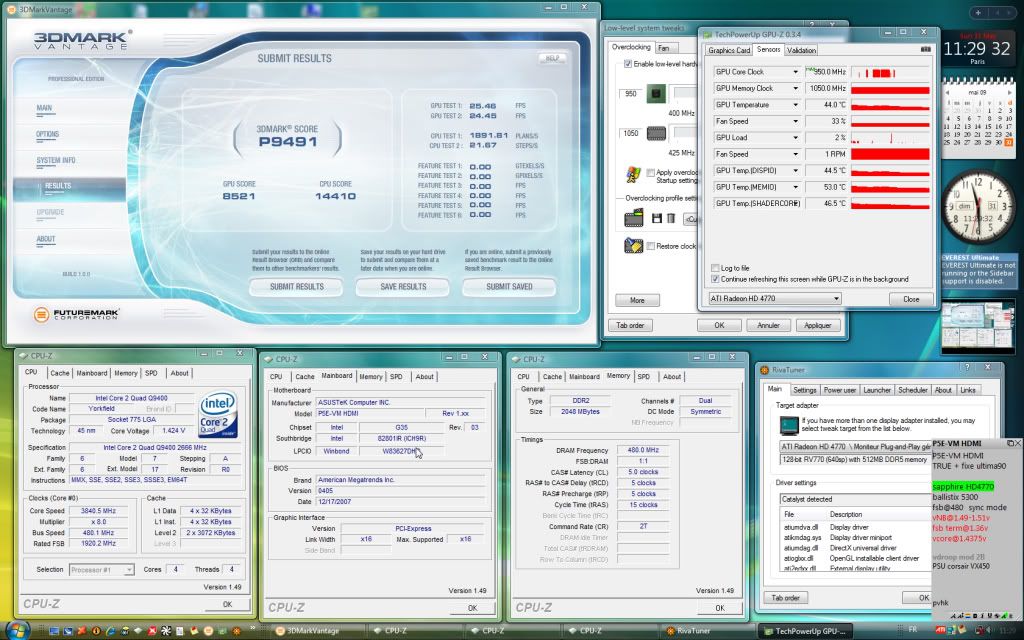Image resolution: width=1024 pixels, height=640 pixels.
Task: Switch to the Fan tab in tweaks panel
Action: coord(664,47)
